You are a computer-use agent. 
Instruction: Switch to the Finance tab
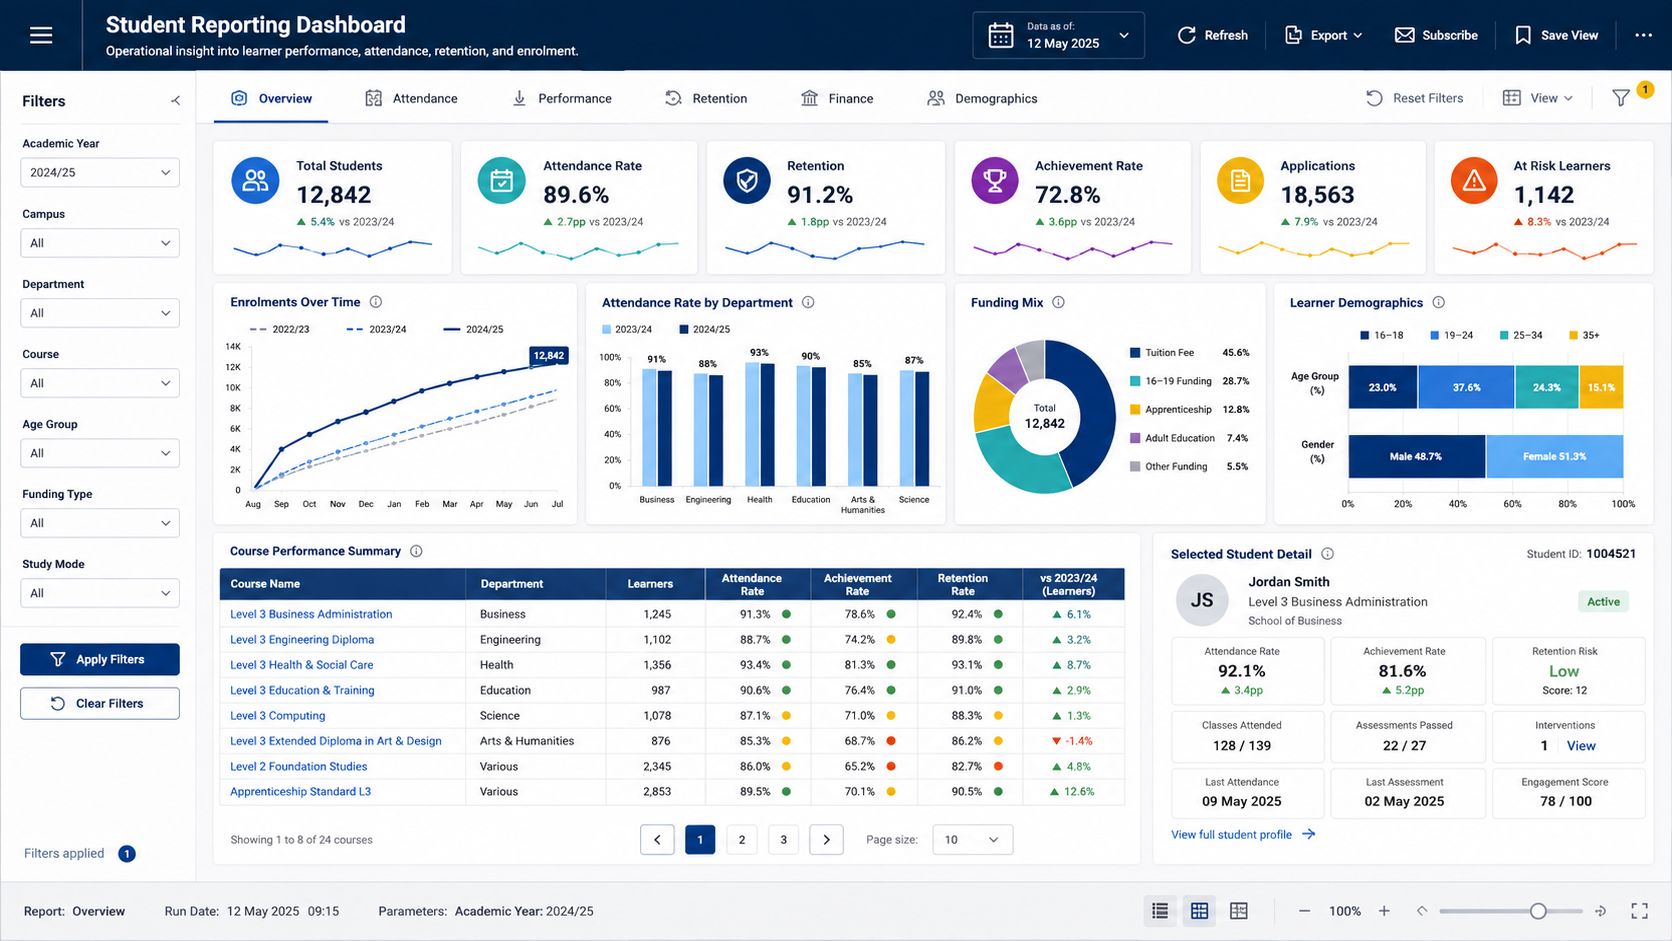(837, 98)
